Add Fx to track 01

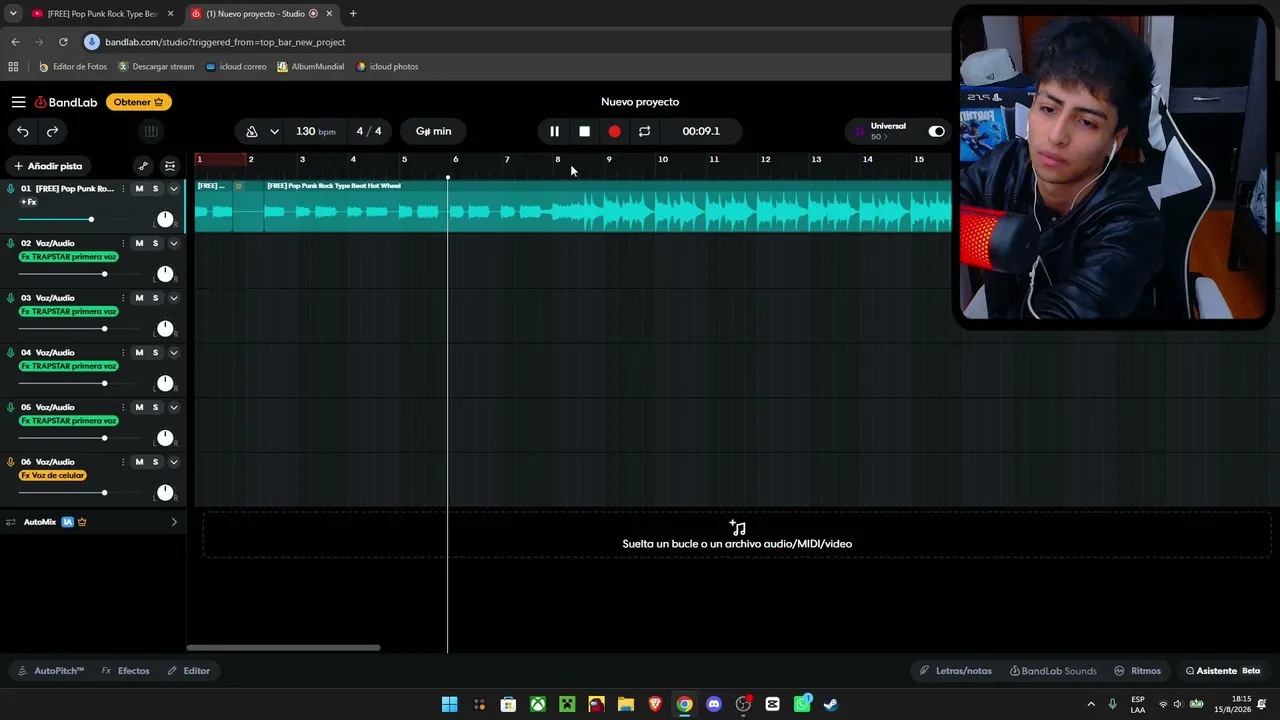(x=29, y=202)
